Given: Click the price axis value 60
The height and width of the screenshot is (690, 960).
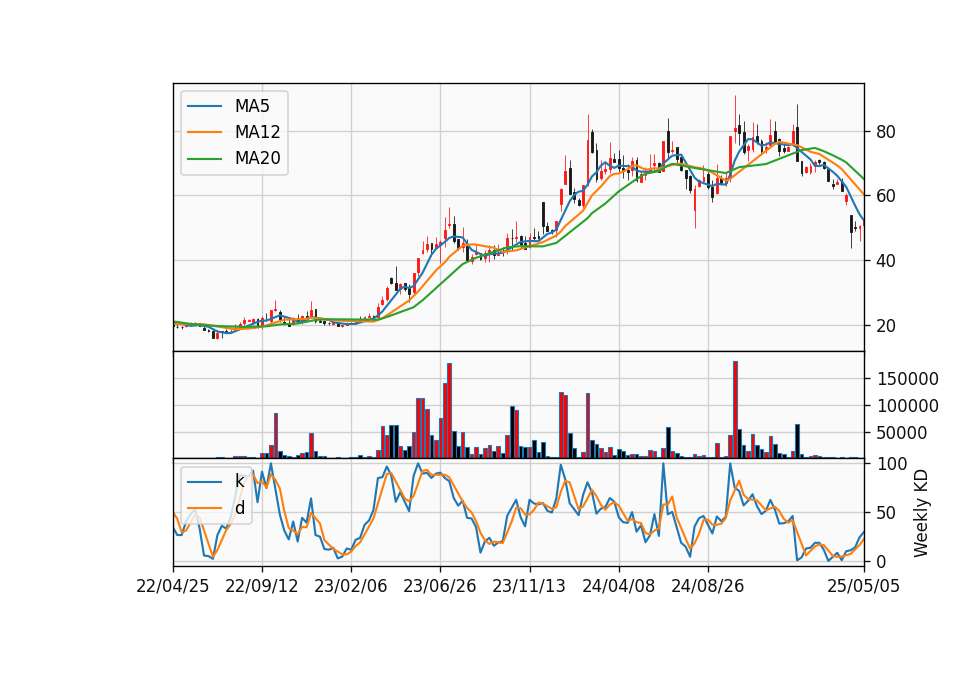Looking at the screenshot, I should (x=886, y=196).
